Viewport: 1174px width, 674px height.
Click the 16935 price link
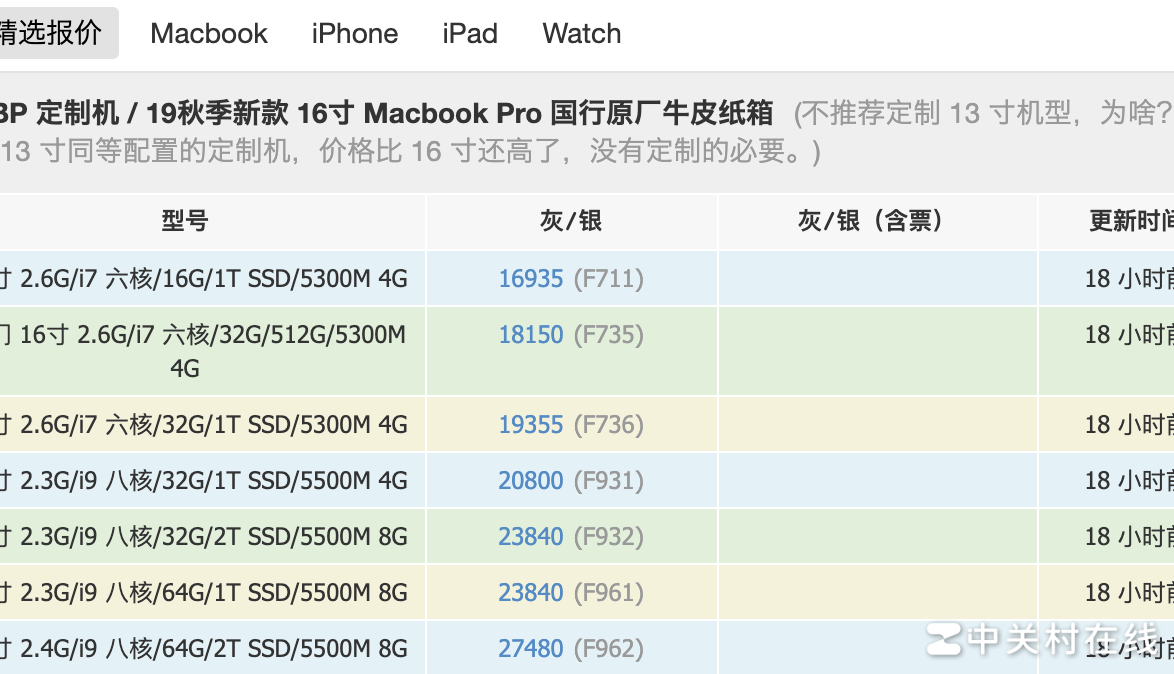click(531, 279)
